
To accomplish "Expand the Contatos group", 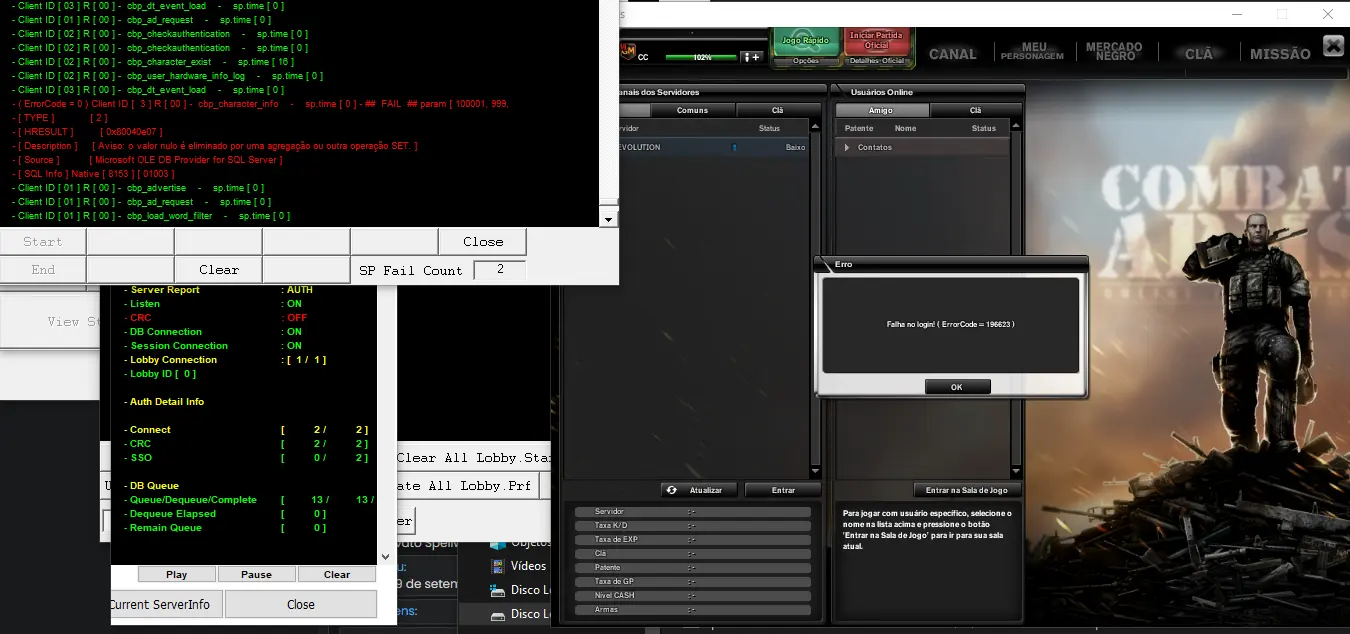I will pyautogui.click(x=848, y=147).
